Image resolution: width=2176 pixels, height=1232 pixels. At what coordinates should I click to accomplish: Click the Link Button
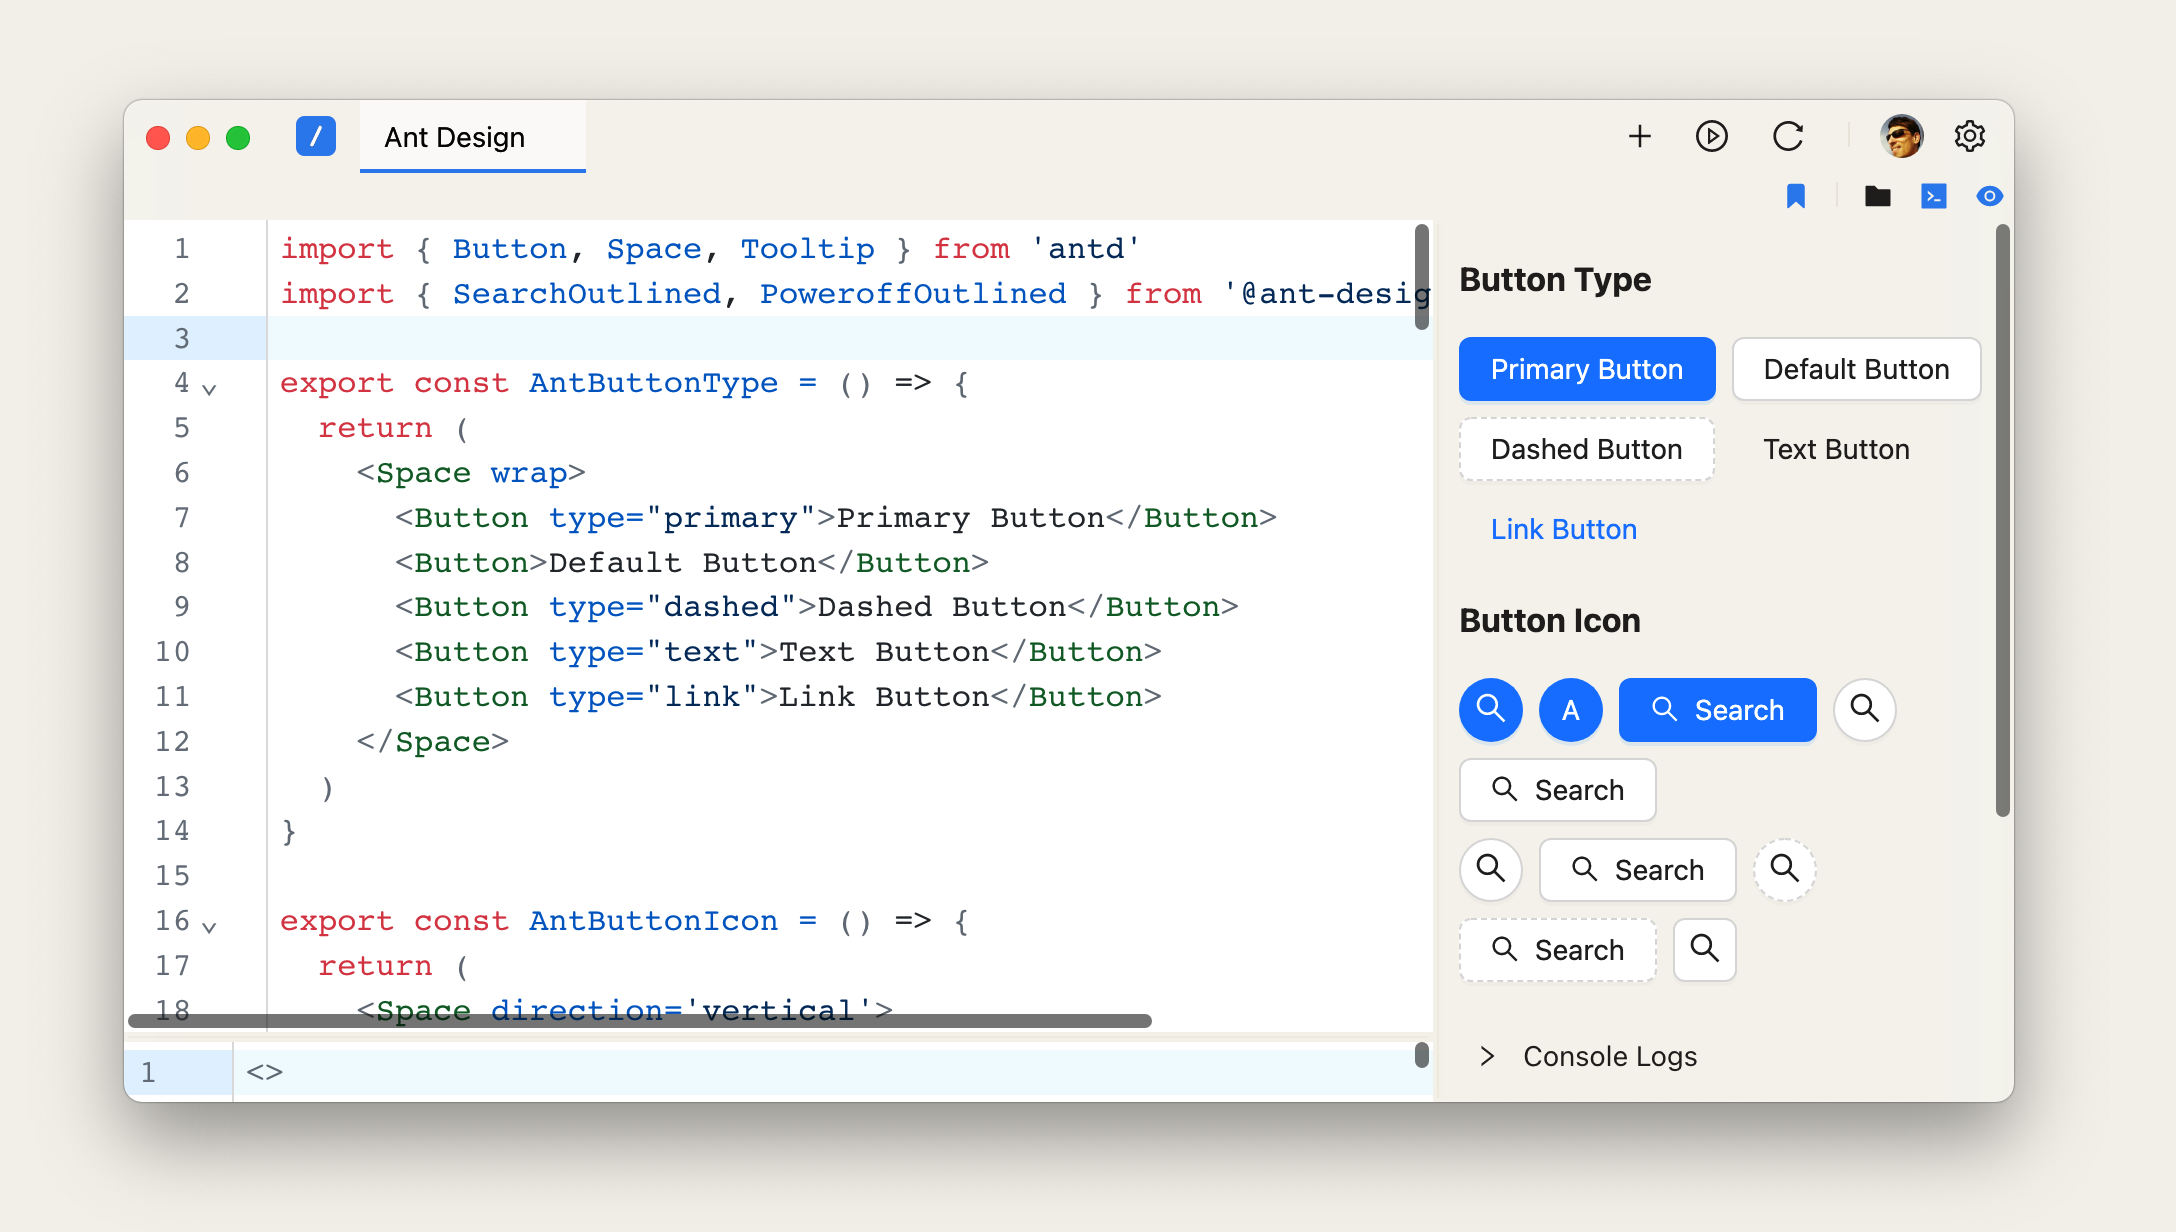(x=1563, y=529)
